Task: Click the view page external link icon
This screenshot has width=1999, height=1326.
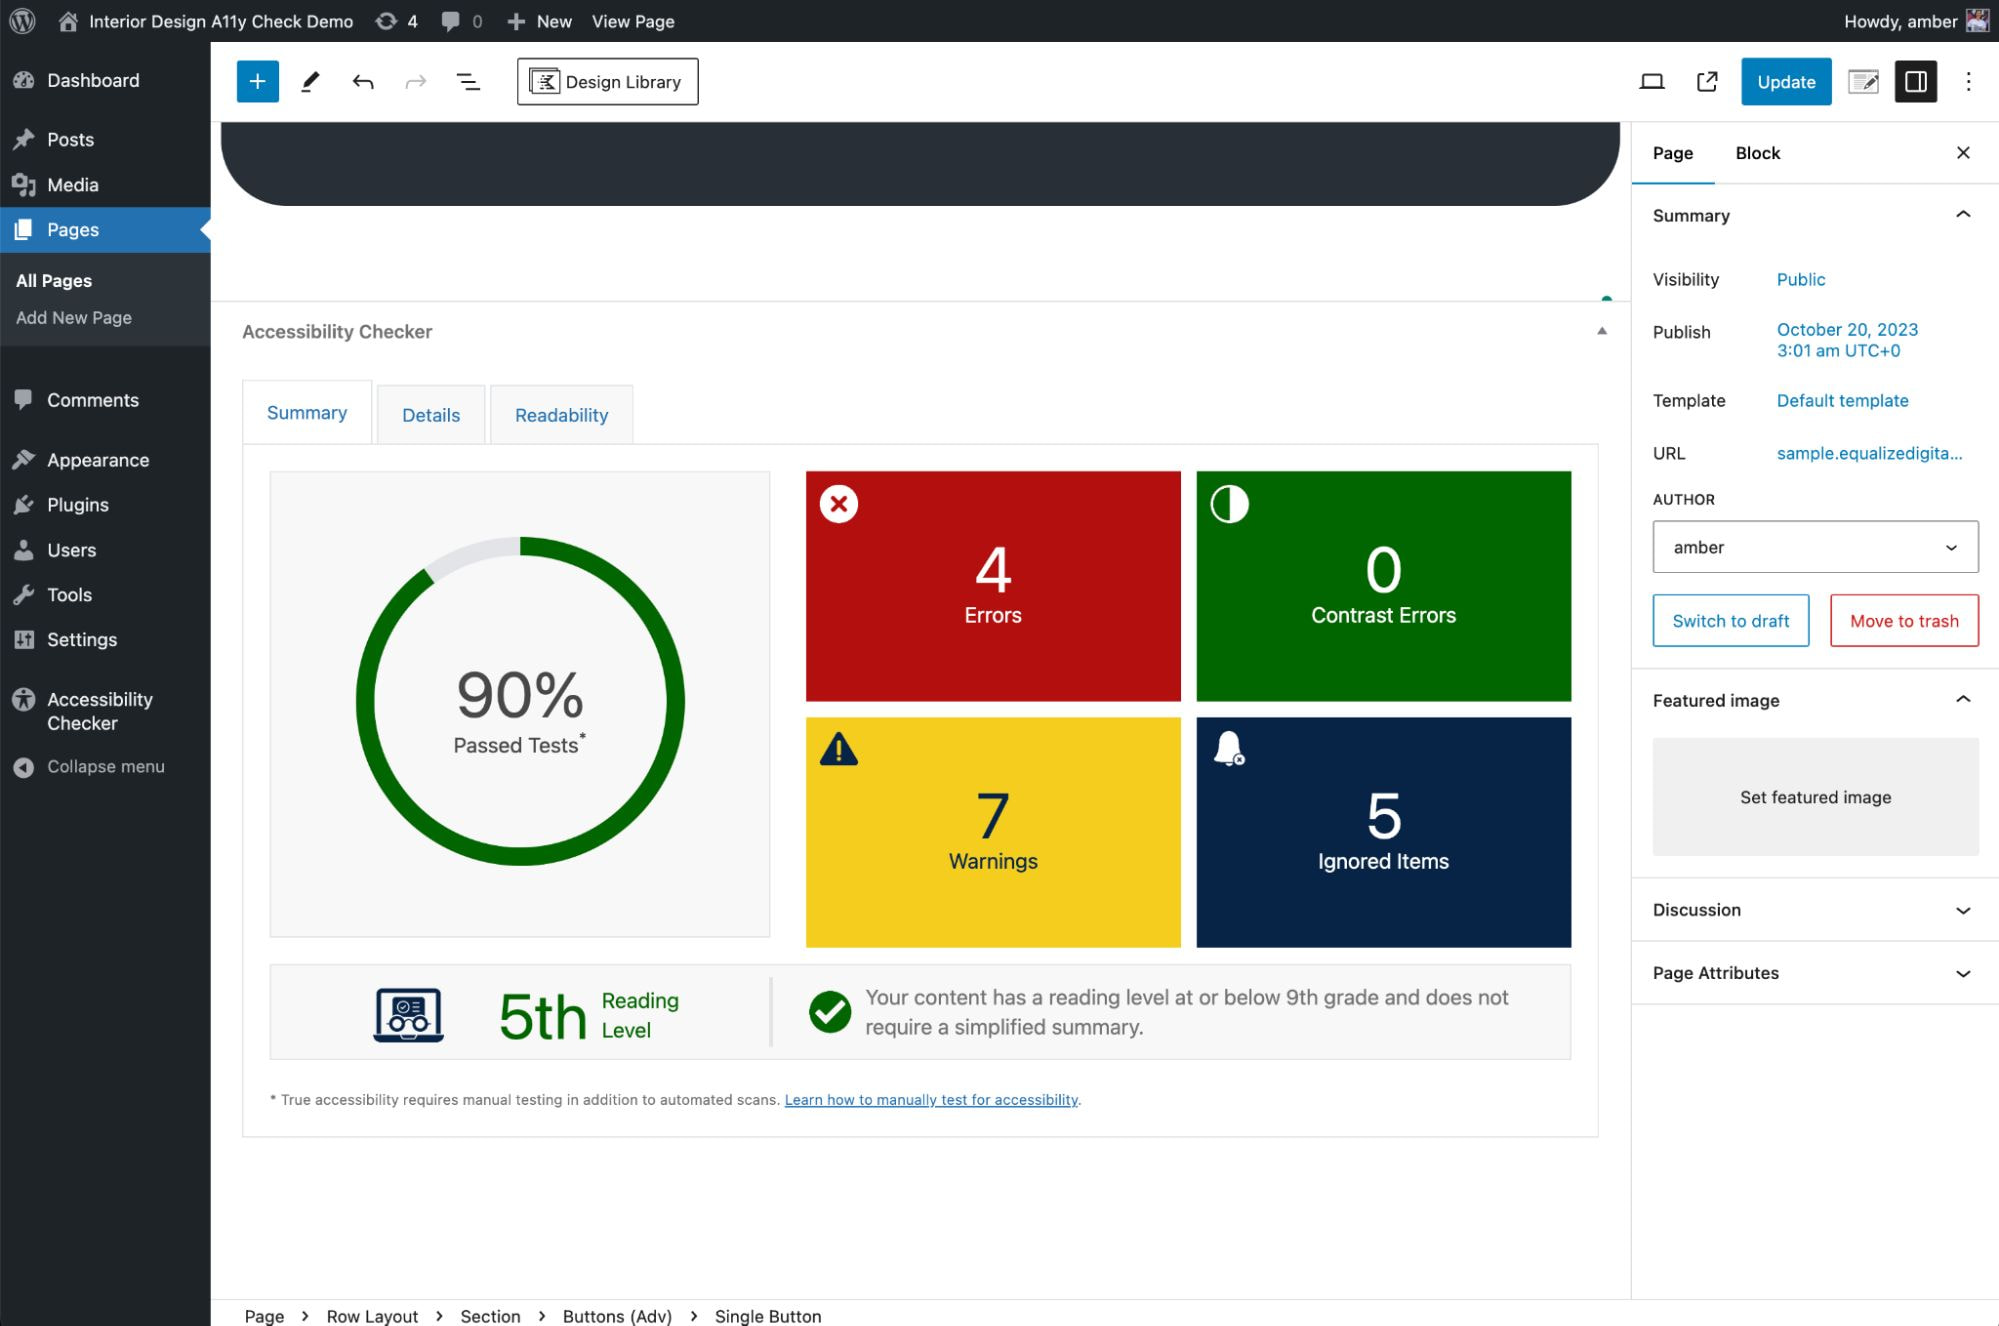Action: pyautogui.click(x=1707, y=82)
